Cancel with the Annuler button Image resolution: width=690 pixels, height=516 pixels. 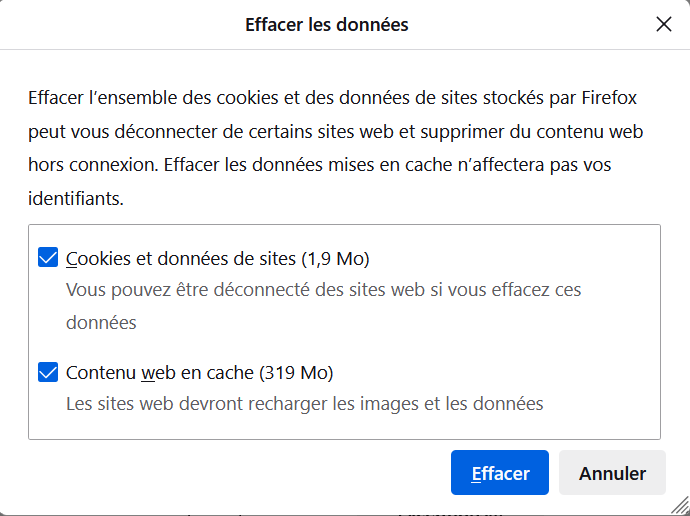612,473
